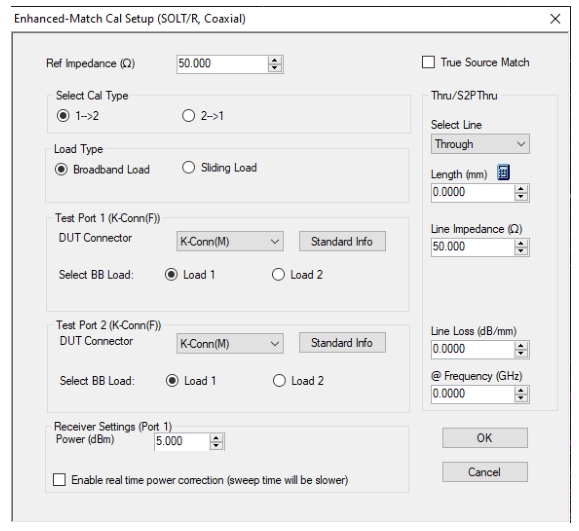Open Standard Info for Test Port 1
Viewport: 579px width, 531px height.
click(x=342, y=241)
